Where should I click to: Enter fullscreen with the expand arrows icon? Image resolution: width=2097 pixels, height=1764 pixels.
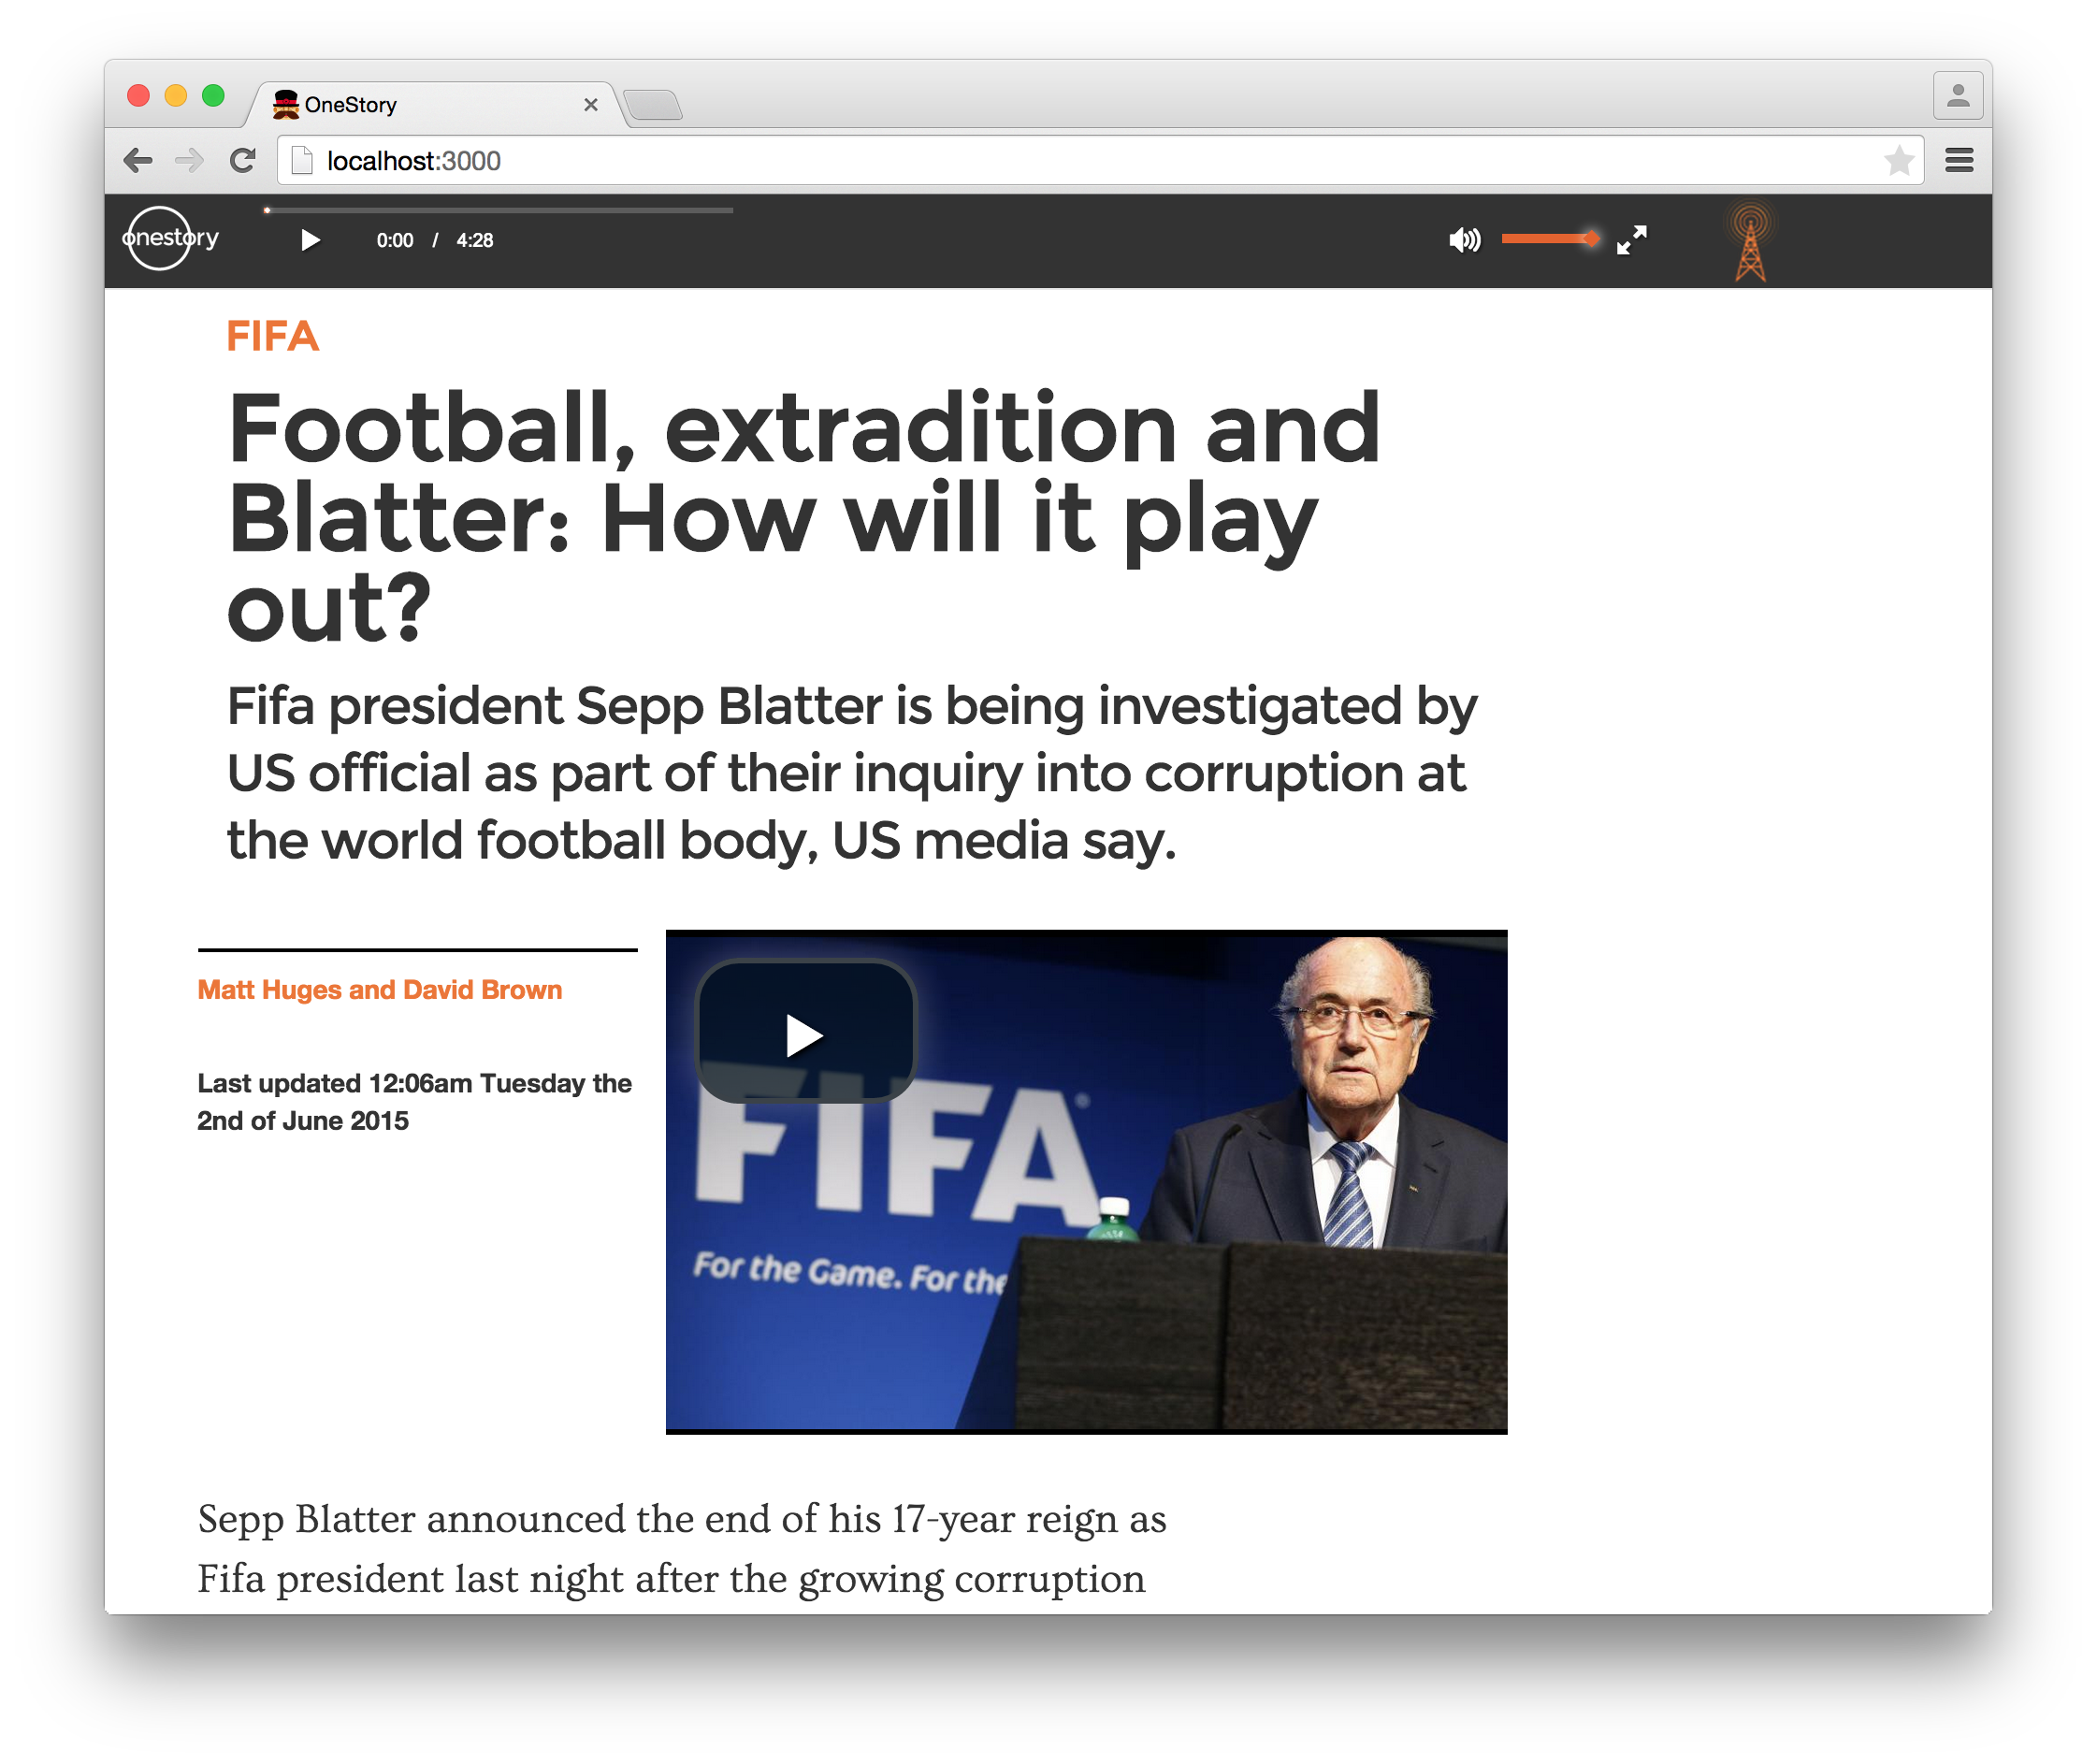pyautogui.click(x=1631, y=240)
